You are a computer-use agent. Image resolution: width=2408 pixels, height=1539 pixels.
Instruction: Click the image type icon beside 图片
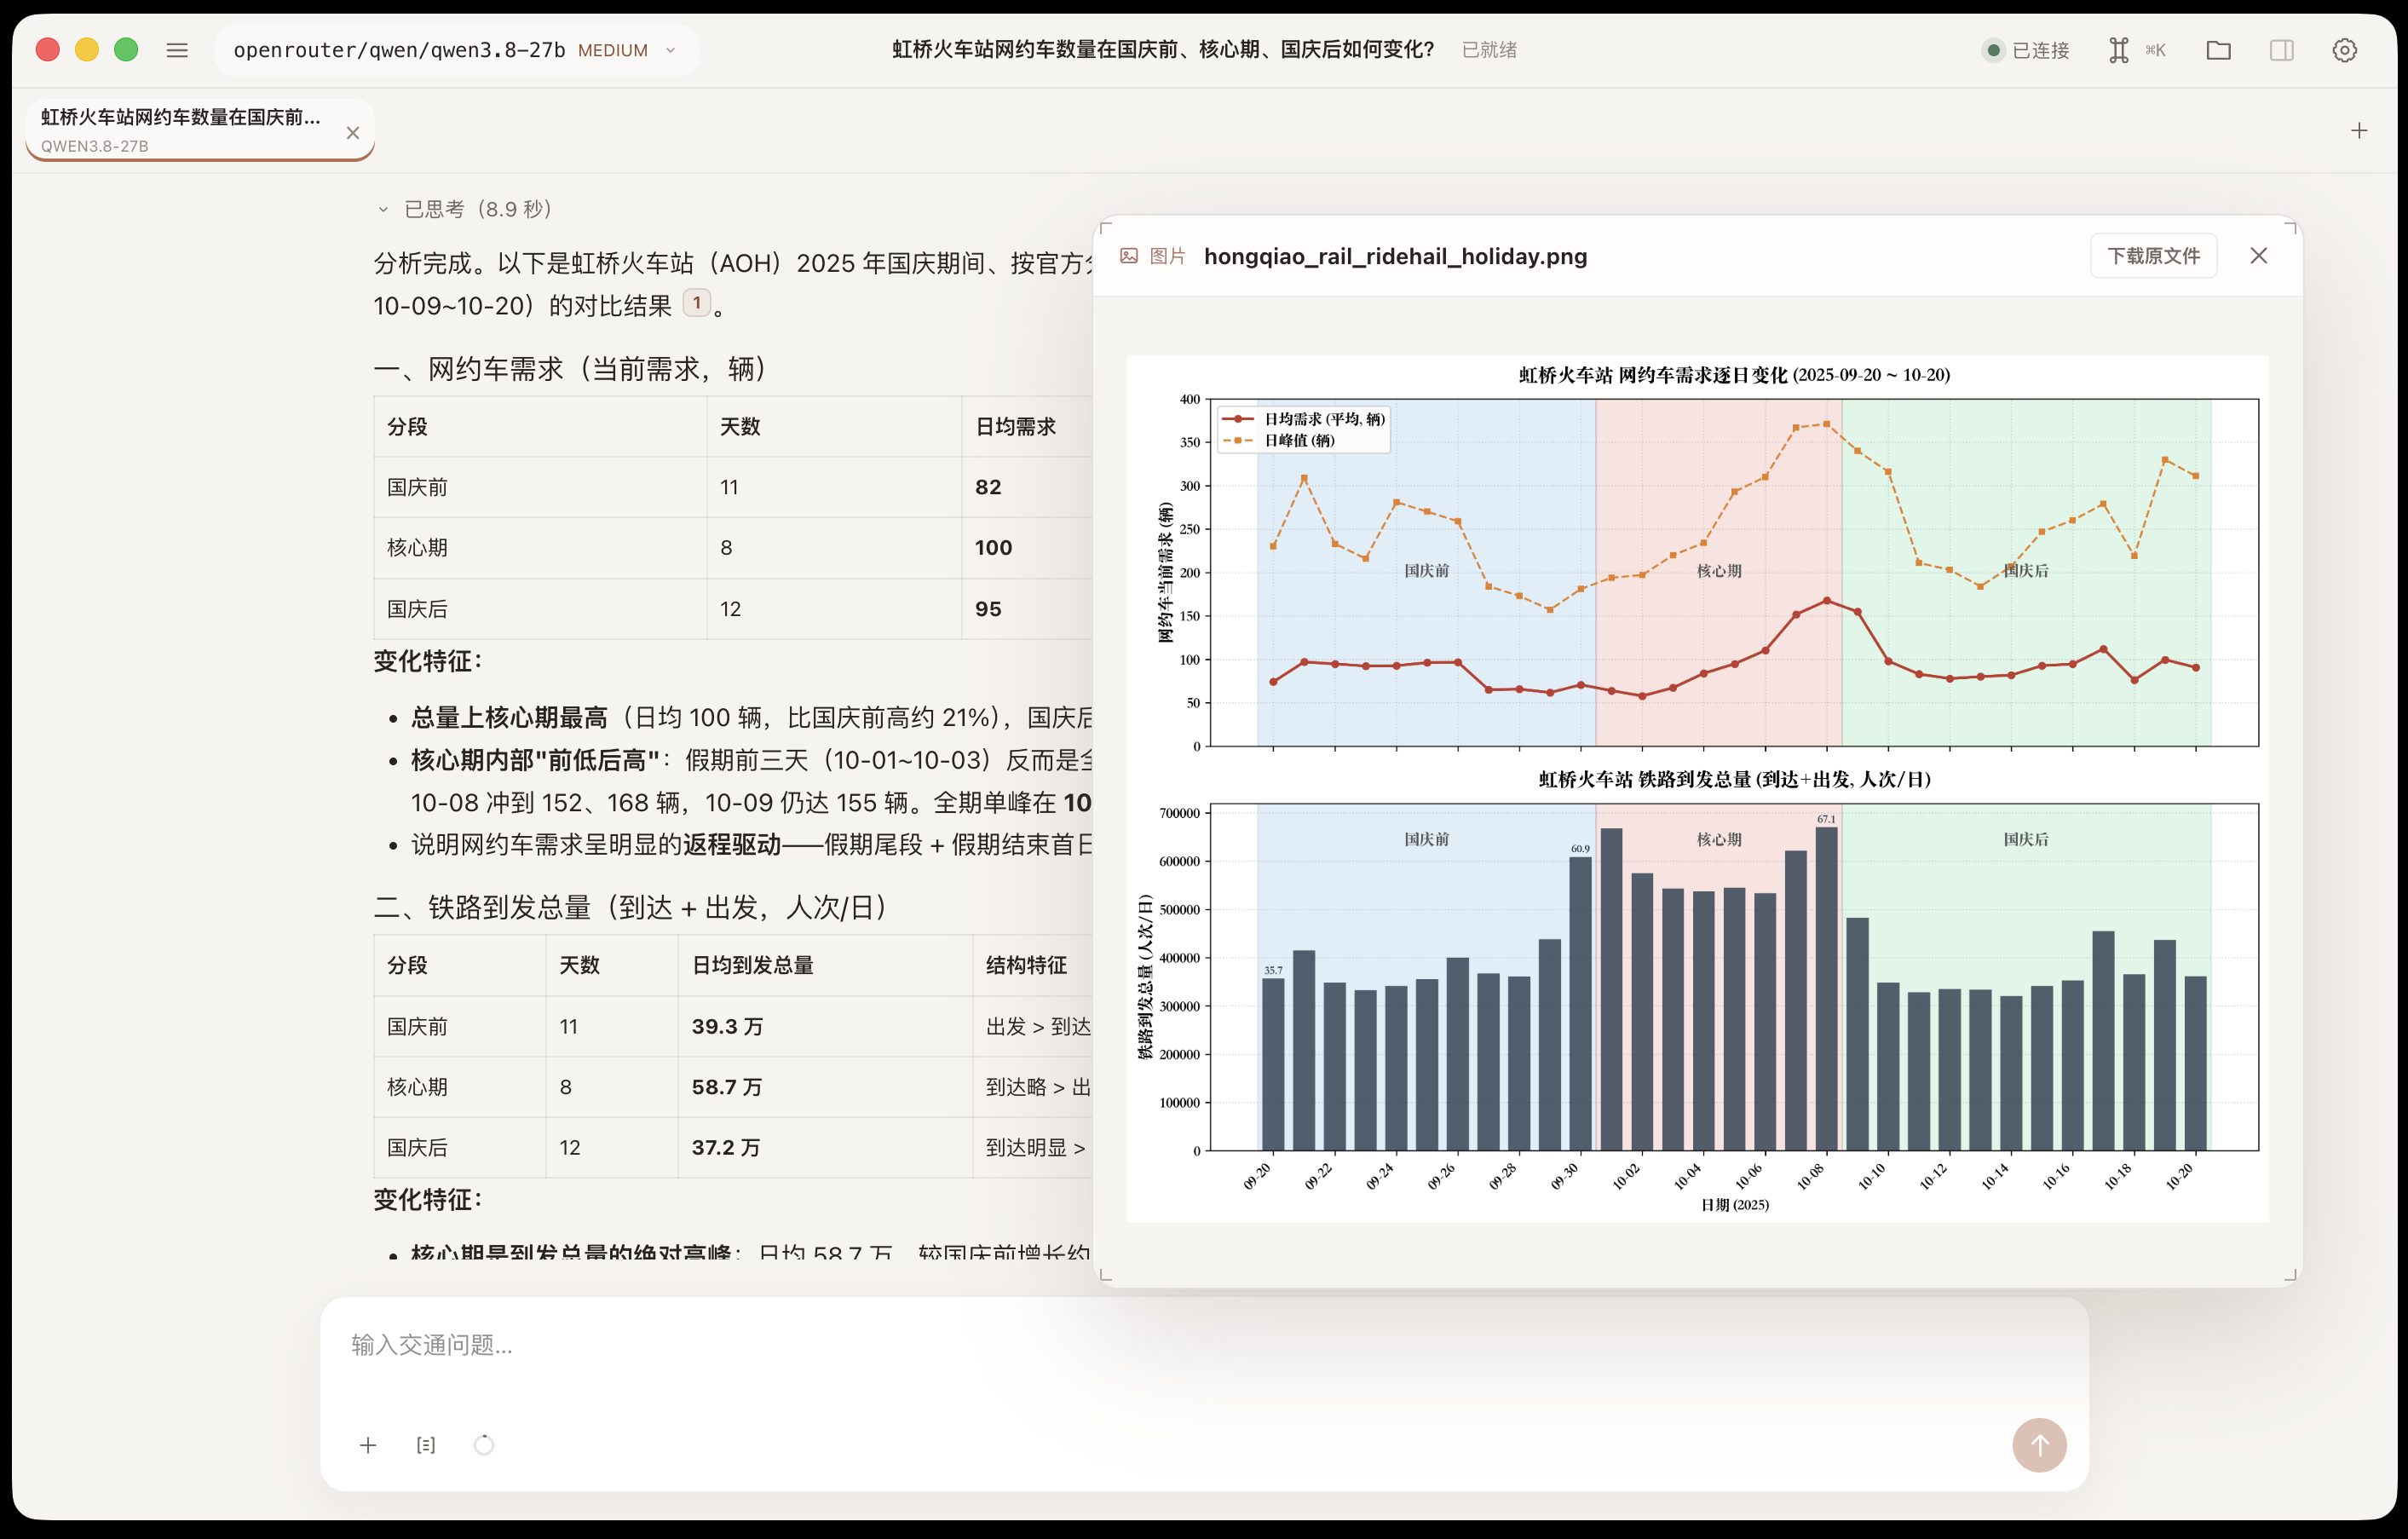(x=1129, y=256)
